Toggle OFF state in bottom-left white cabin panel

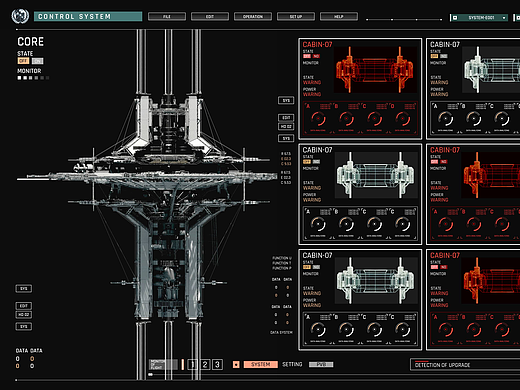(x=307, y=267)
